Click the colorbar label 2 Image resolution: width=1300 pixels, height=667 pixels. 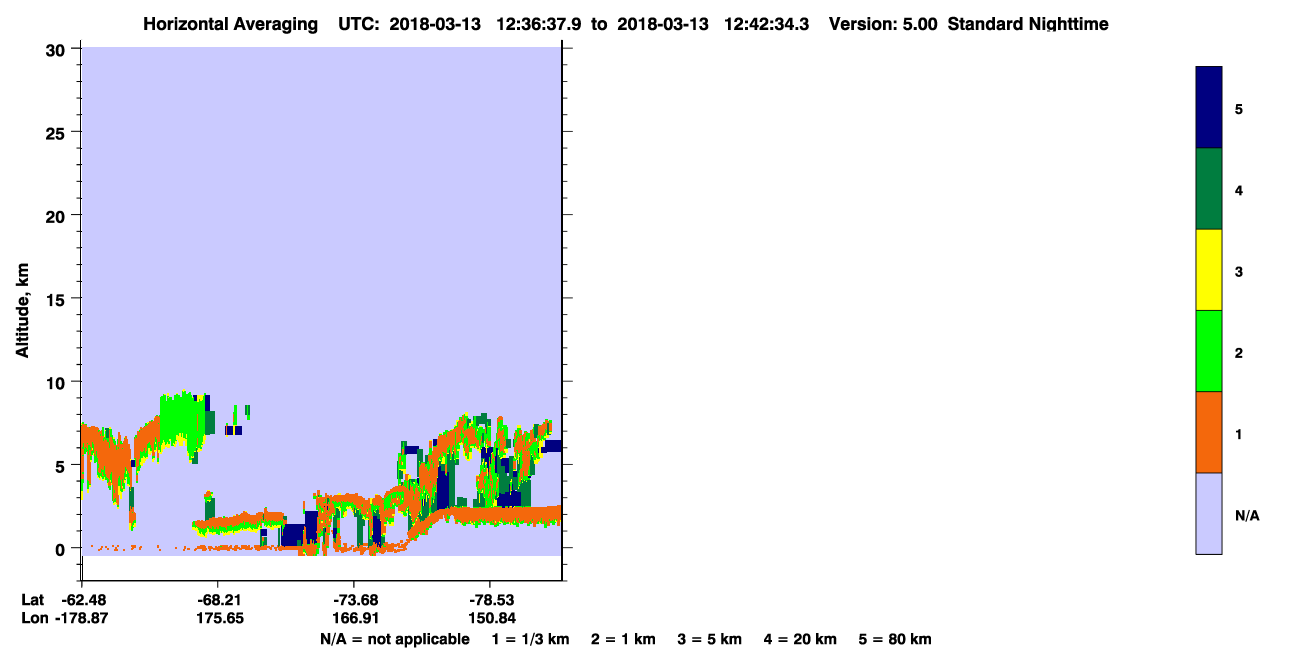click(1239, 352)
